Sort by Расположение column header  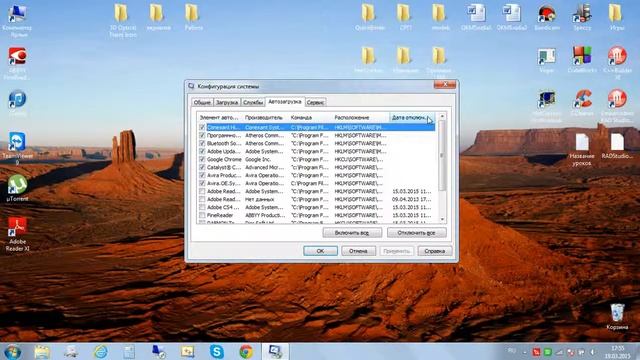tap(360, 118)
